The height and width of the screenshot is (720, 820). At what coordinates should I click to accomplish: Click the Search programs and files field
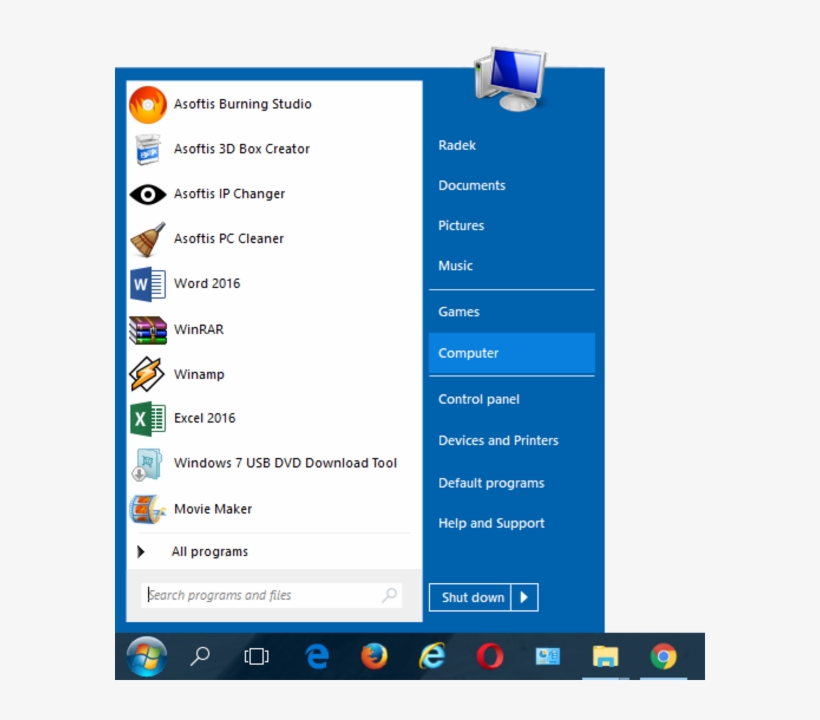click(262, 595)
